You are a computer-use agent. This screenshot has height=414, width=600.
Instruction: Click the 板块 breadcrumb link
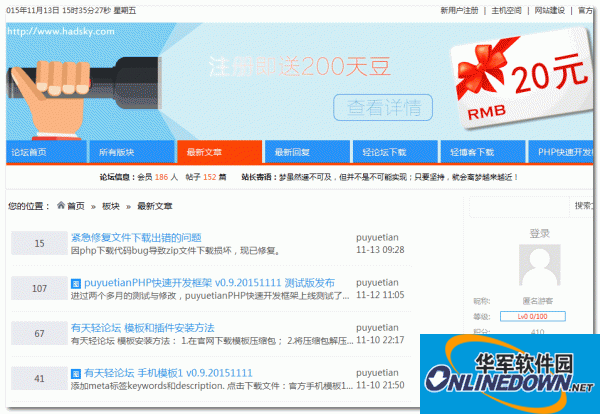(111, 206)
